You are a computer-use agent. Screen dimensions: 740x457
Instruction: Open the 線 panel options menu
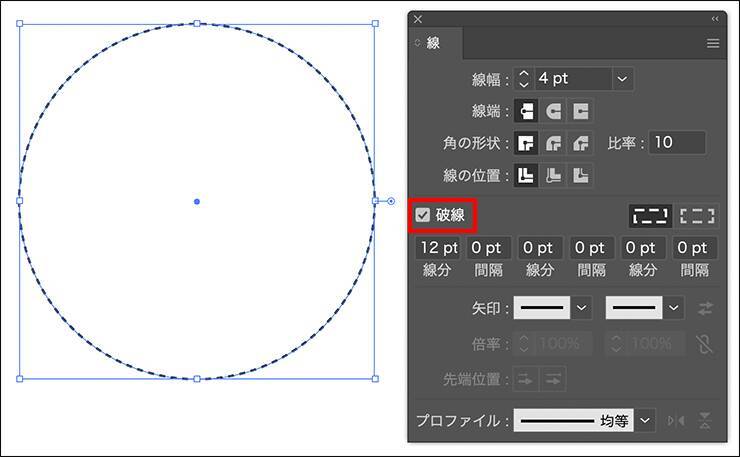pos(713,43)
